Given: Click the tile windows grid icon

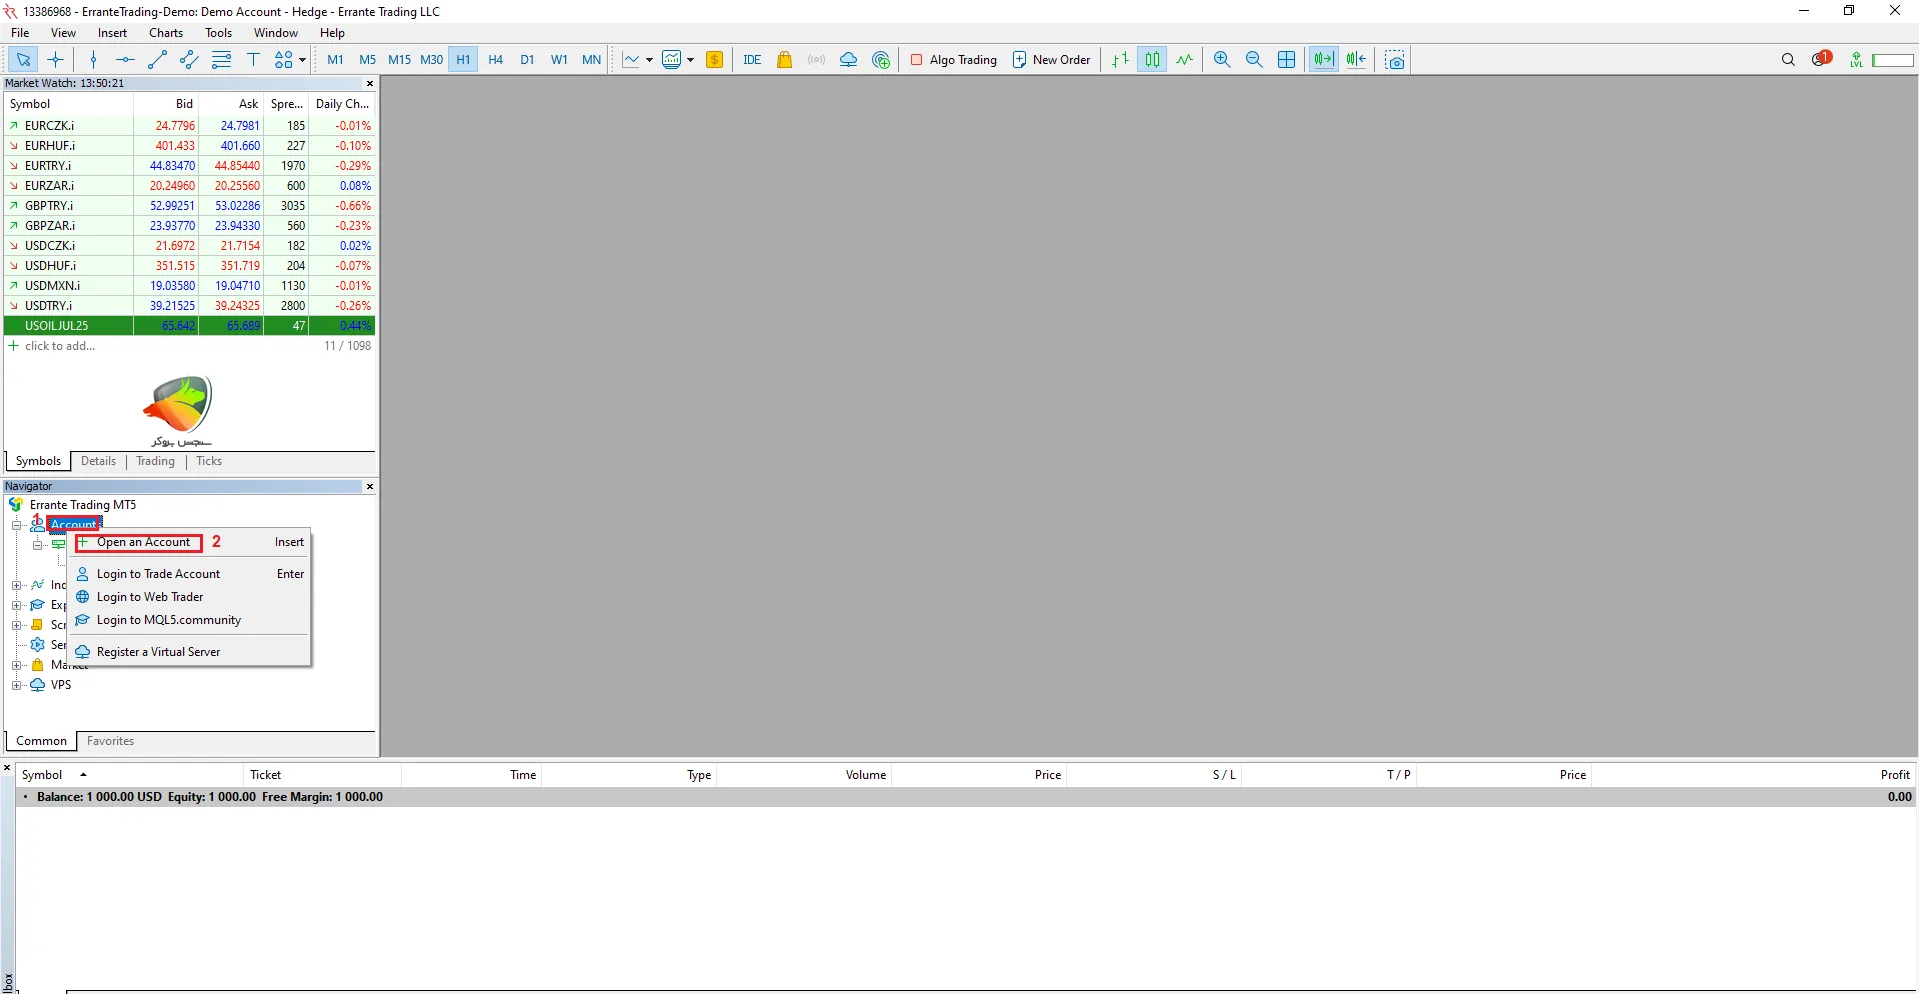Looking at the screenshot, I should pyautogui.click(x=1287, y=60).
